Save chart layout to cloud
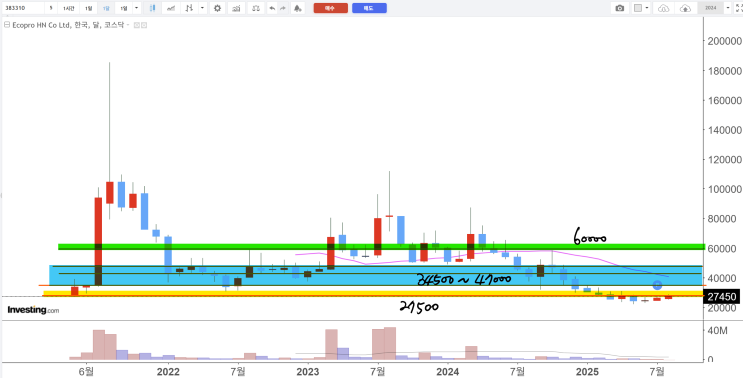 [685, 8]
